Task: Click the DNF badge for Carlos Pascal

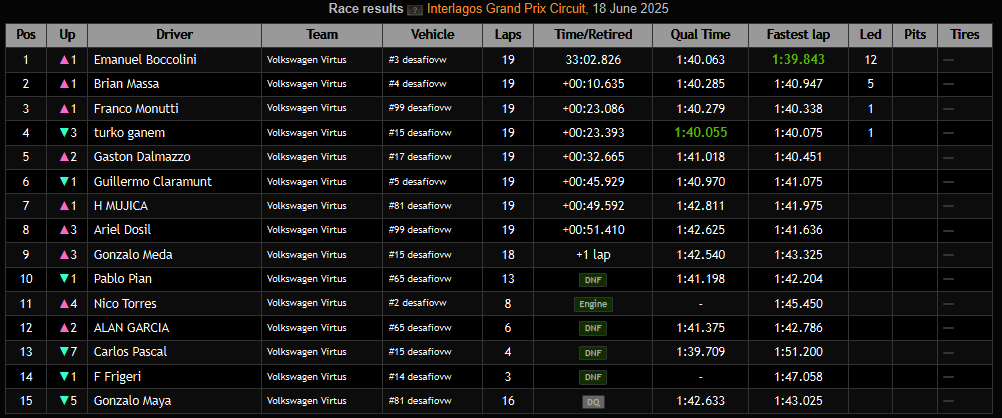Action: coord(593,352)
